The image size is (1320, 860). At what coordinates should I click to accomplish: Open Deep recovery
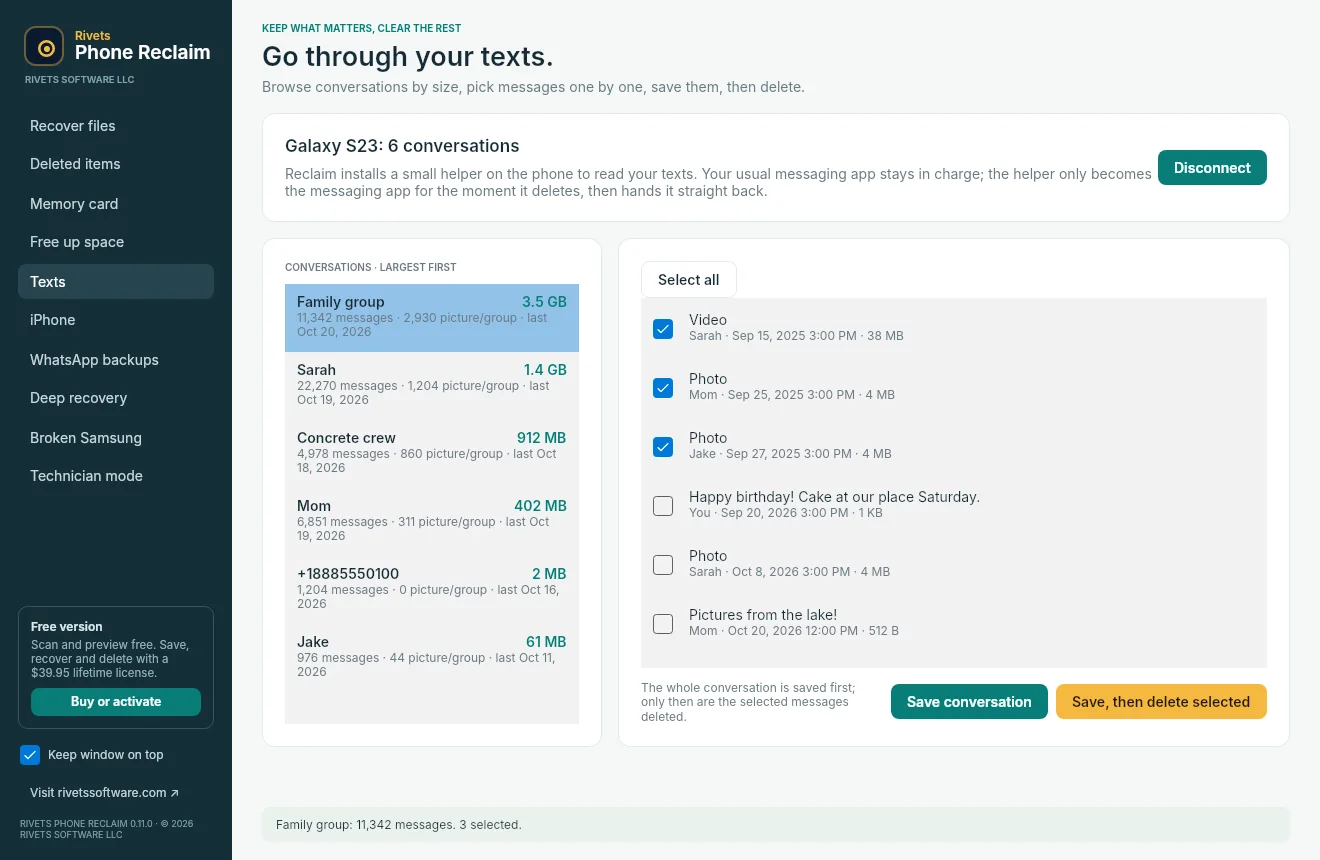click(116, 398)
